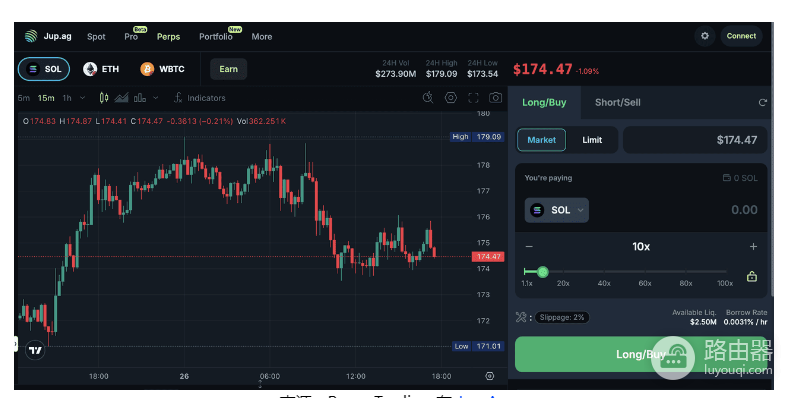Increase leverage with plus button

point(753,246)
